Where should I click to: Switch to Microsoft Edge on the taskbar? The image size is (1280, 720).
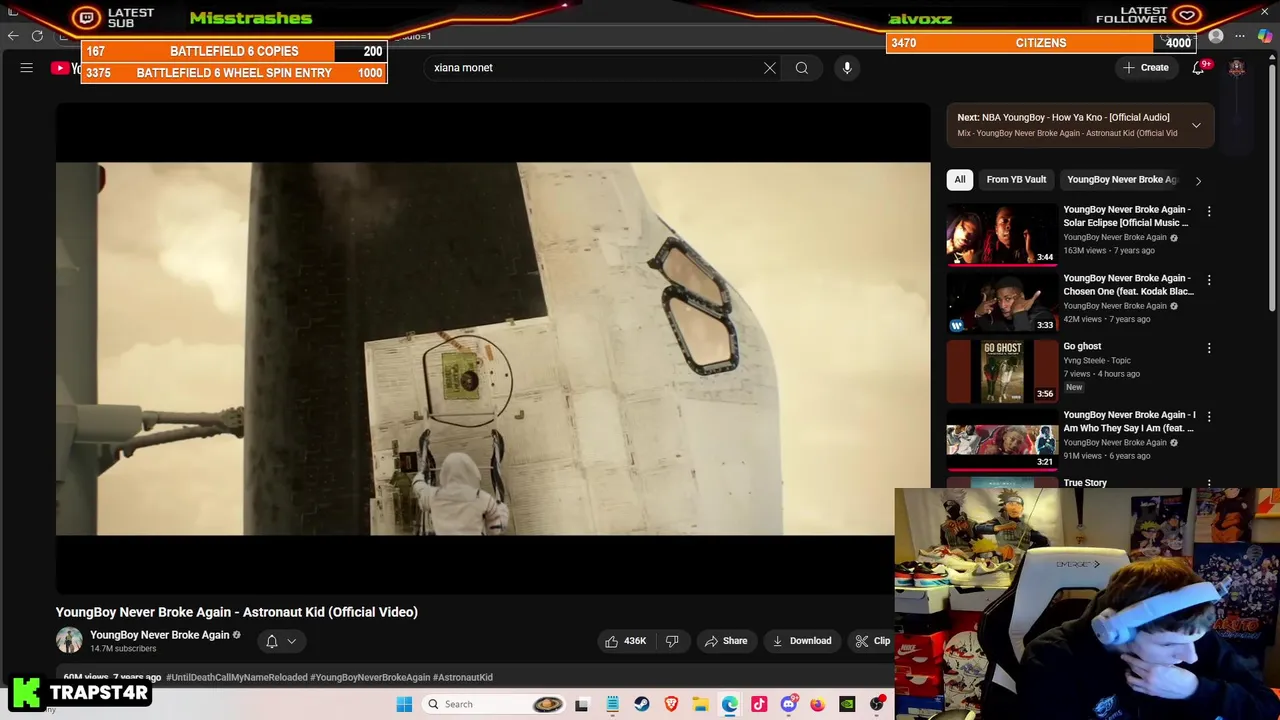[730, 704]
